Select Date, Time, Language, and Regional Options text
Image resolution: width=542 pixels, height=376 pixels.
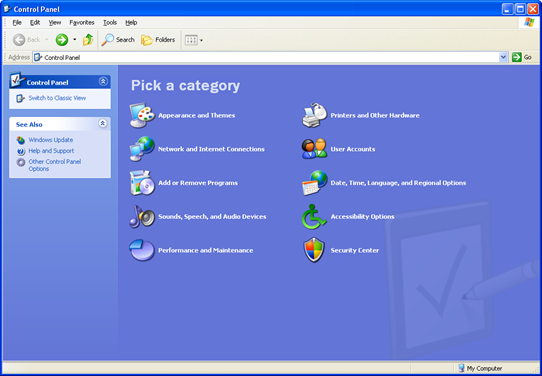pyautogui.click(x=398, y=183)
